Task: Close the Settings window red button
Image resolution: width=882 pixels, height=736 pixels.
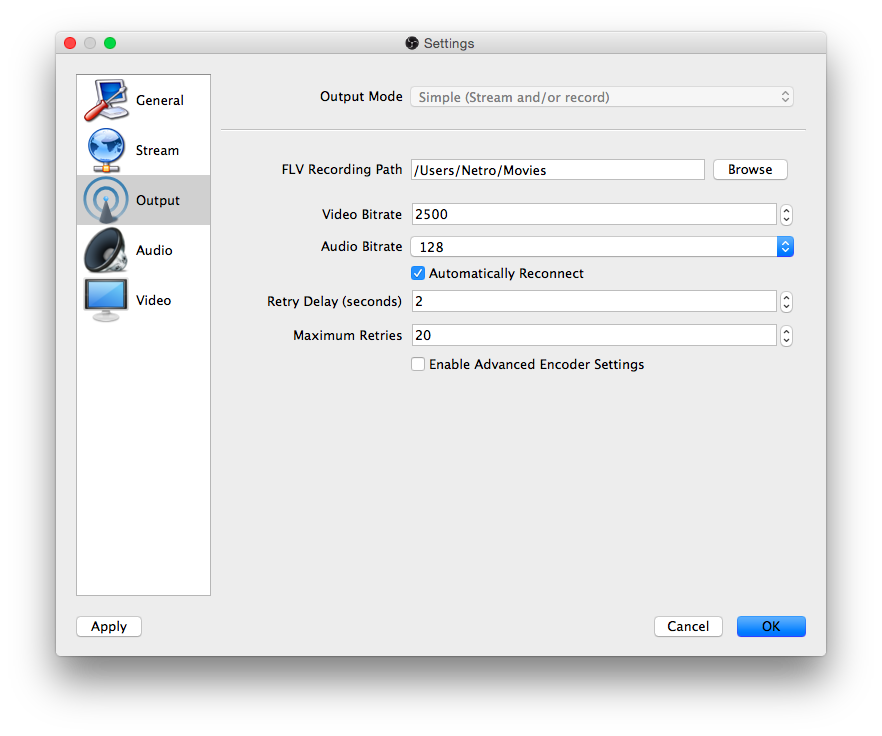Action: click(70, 43)
